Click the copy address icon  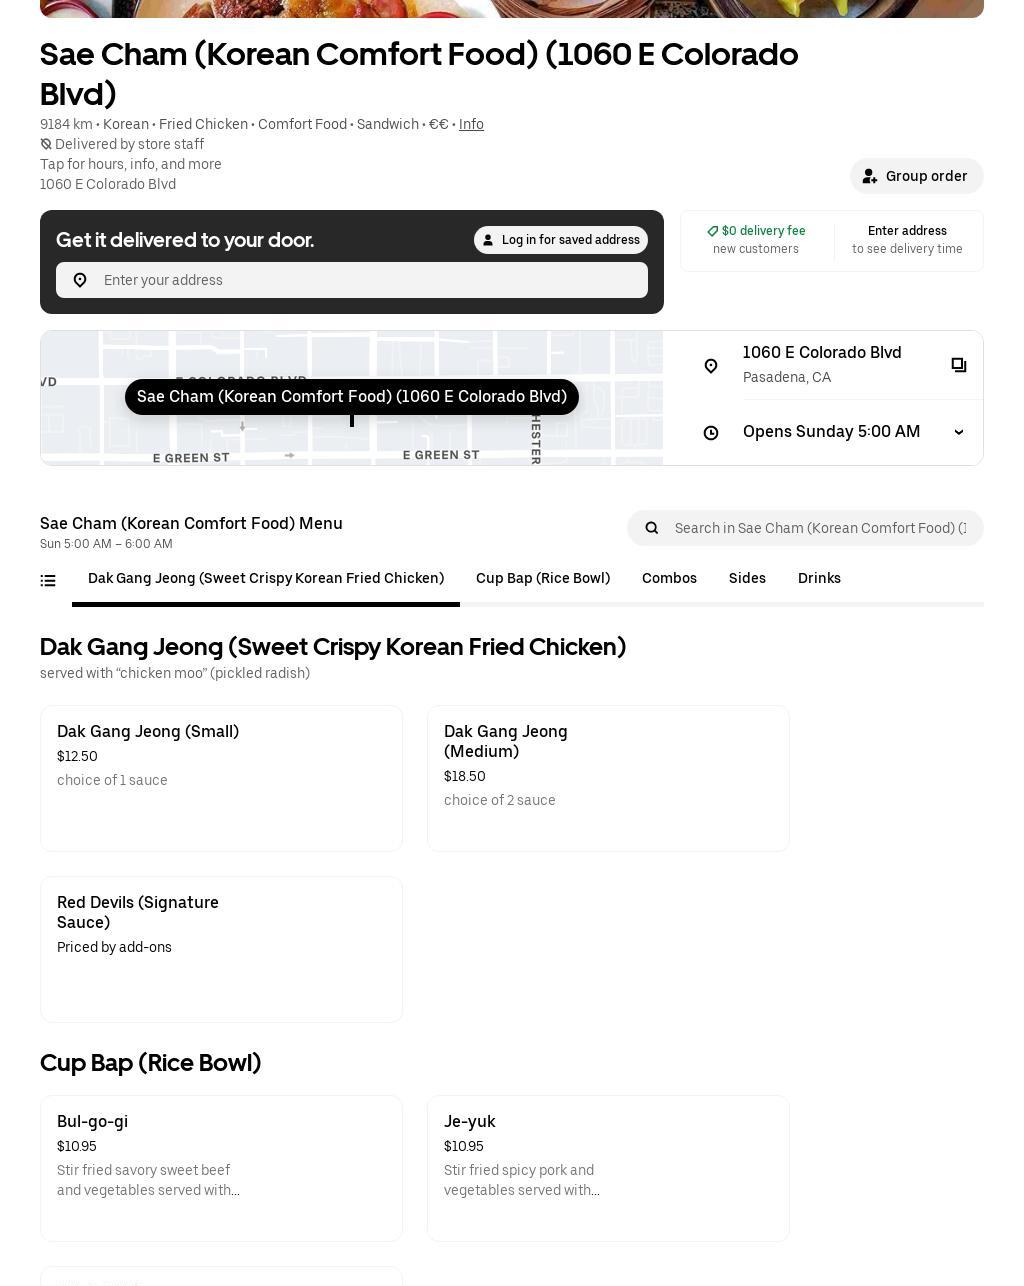[x=959, y=365]
